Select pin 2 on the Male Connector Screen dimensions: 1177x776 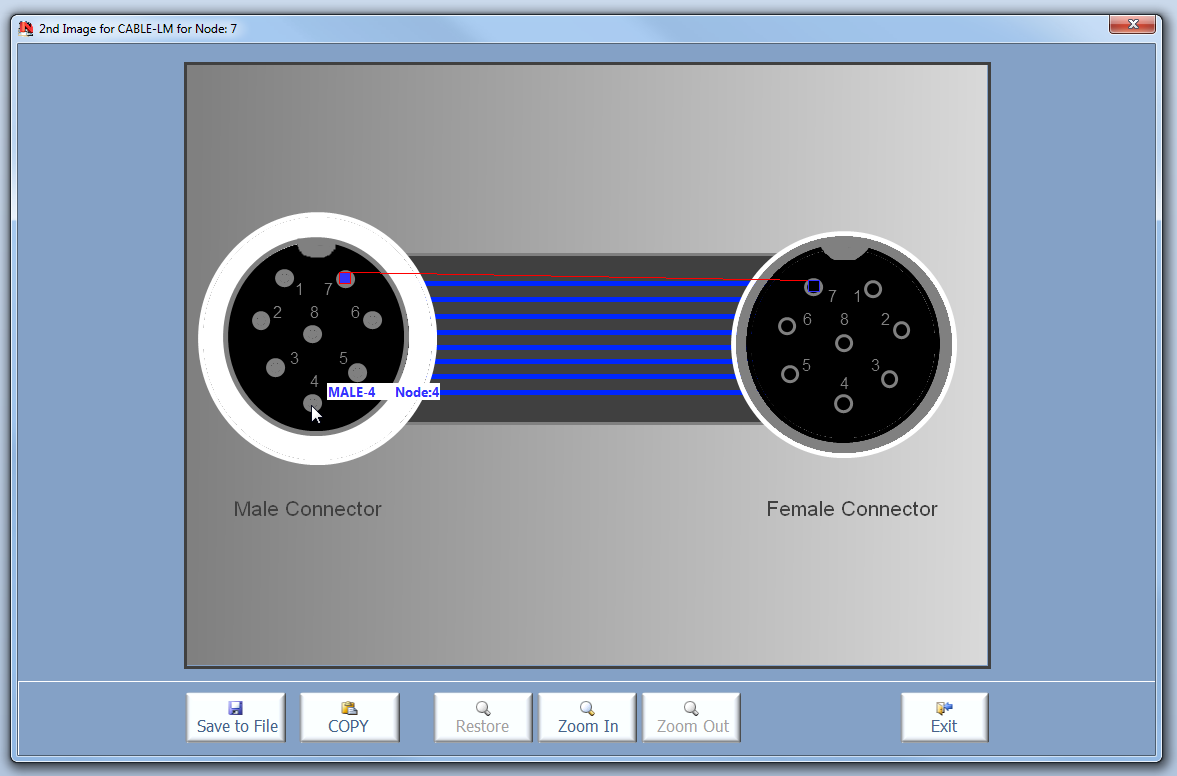(262, 320)
